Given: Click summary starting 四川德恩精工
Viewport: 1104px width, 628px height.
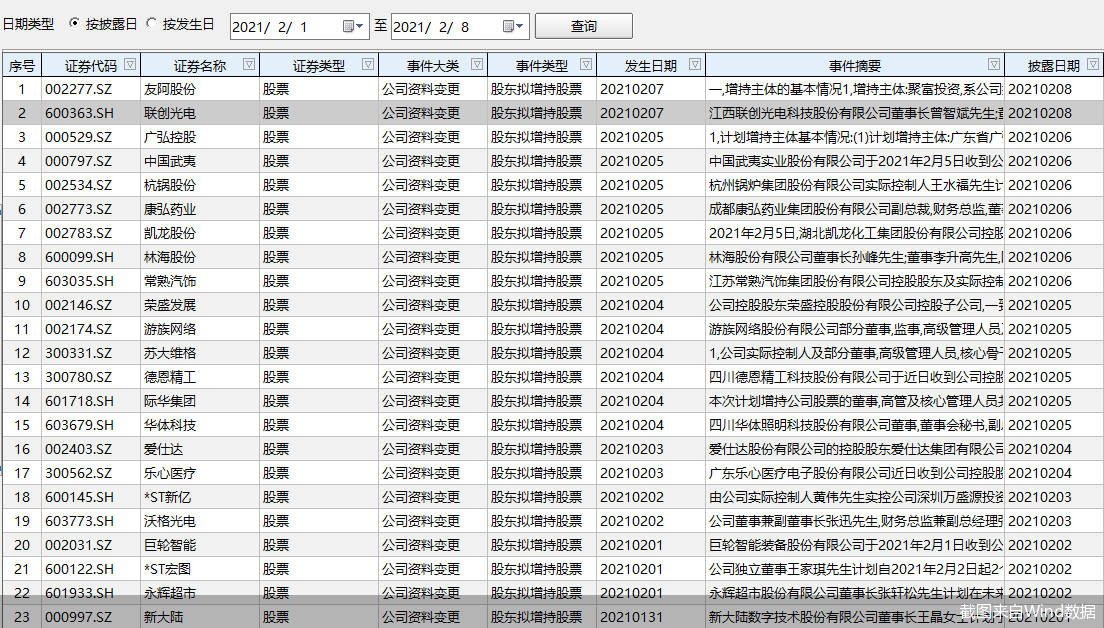Looking at the screenshot, I should (855, 377).
